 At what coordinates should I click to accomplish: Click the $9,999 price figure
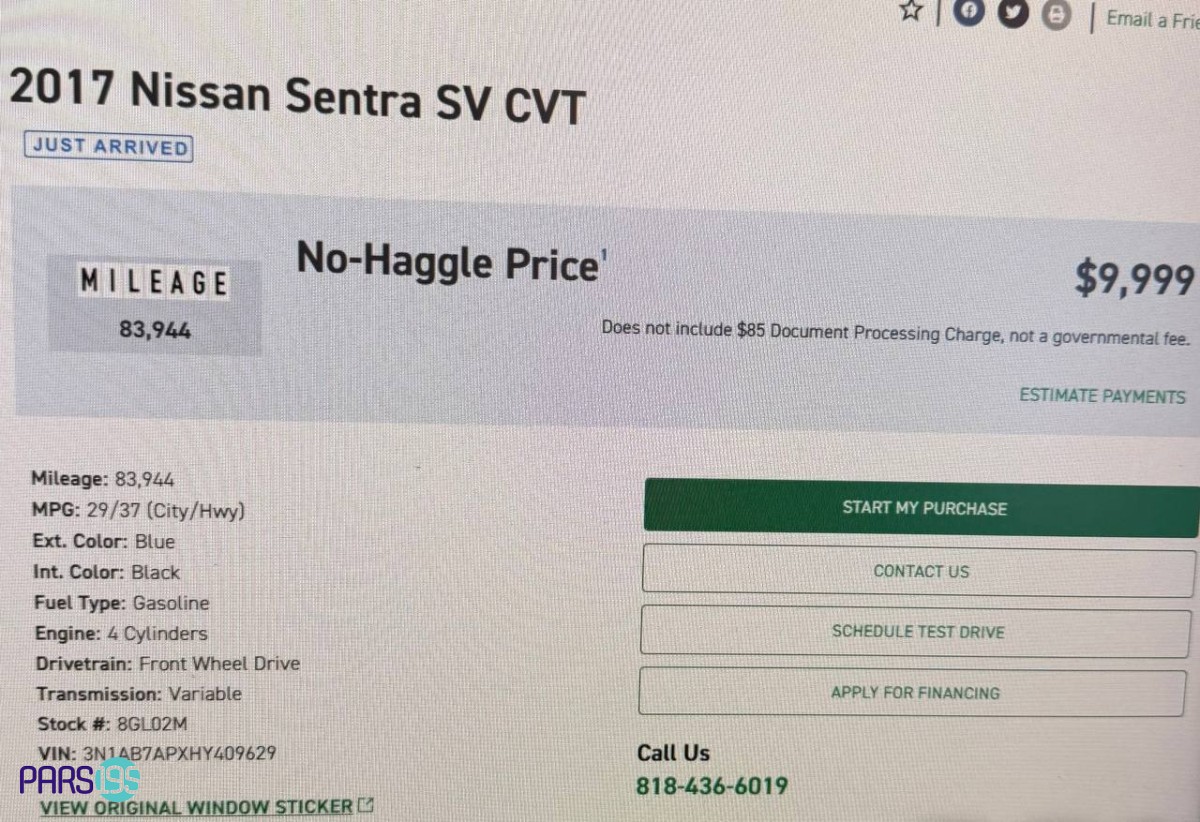1136,279
